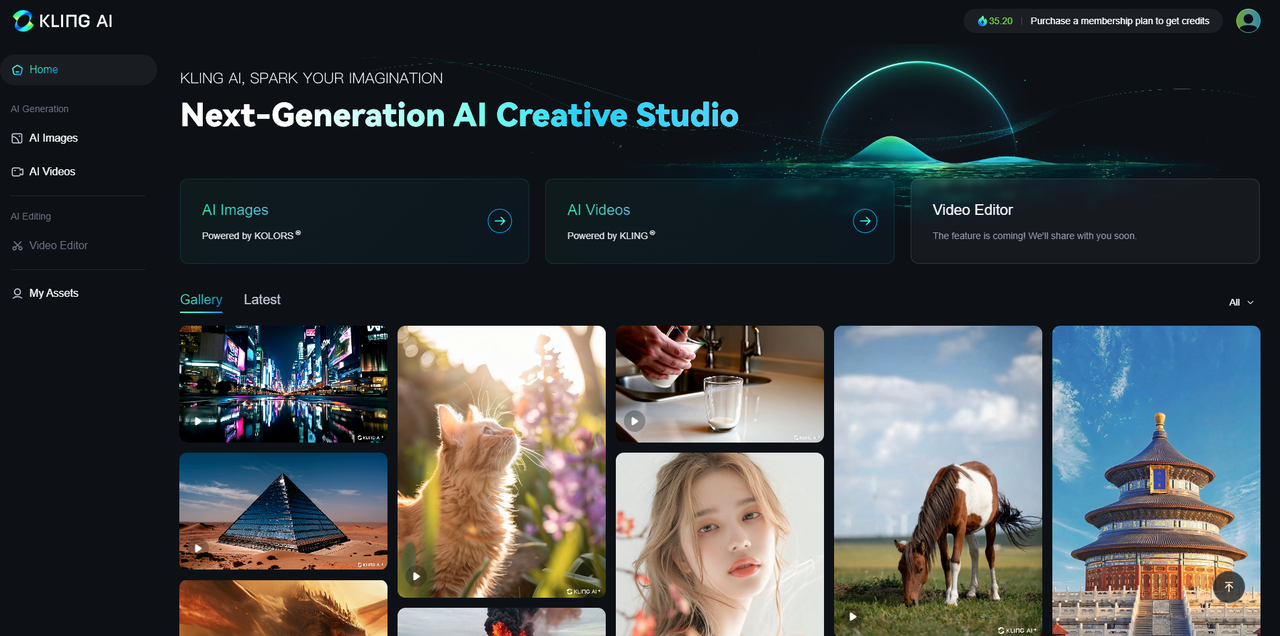
Task: Click the credits flame icon
Action: click(x=982, y=21)
